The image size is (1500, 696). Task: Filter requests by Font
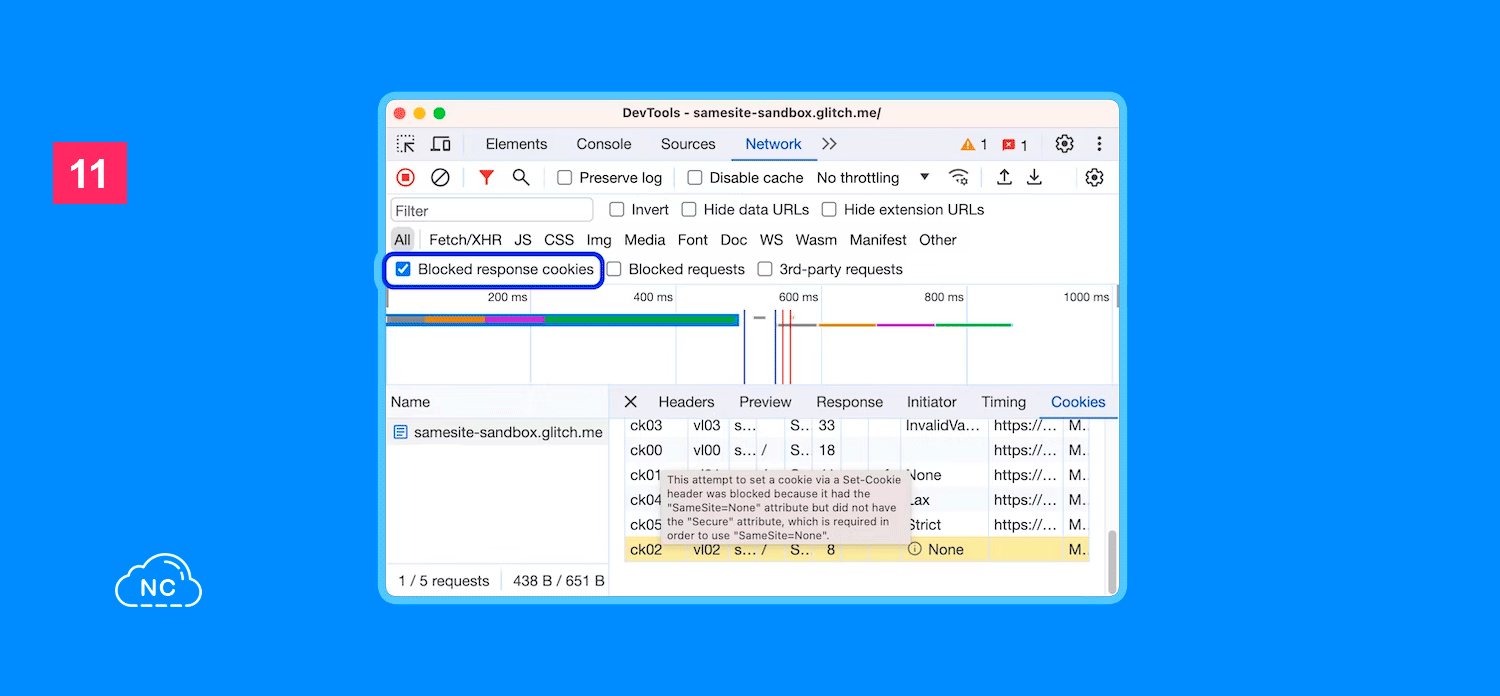point(692,240)
